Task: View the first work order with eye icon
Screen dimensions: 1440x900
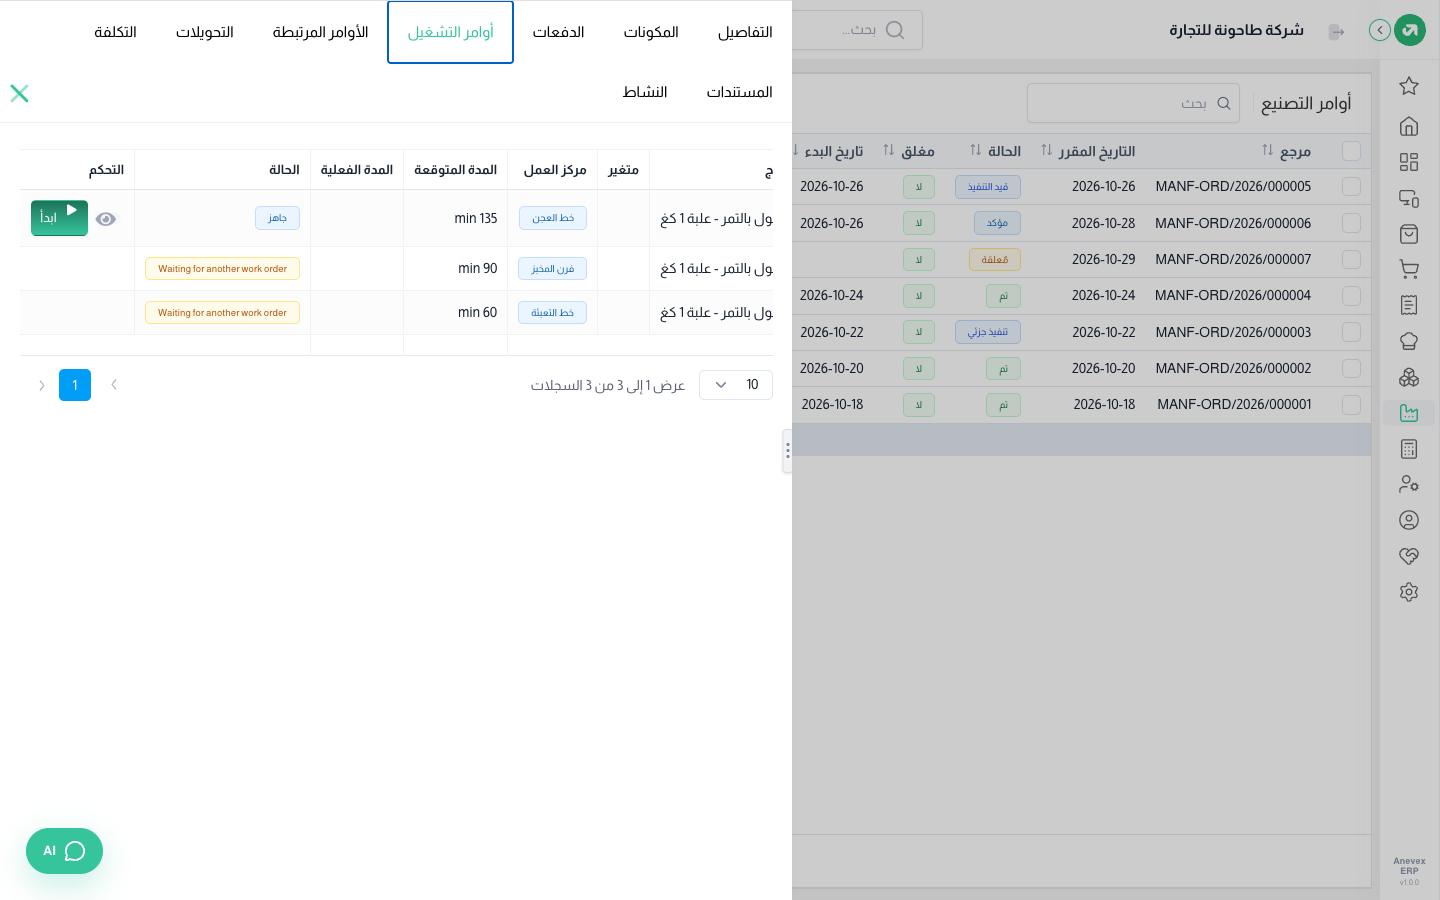Action: pos(106,219)
